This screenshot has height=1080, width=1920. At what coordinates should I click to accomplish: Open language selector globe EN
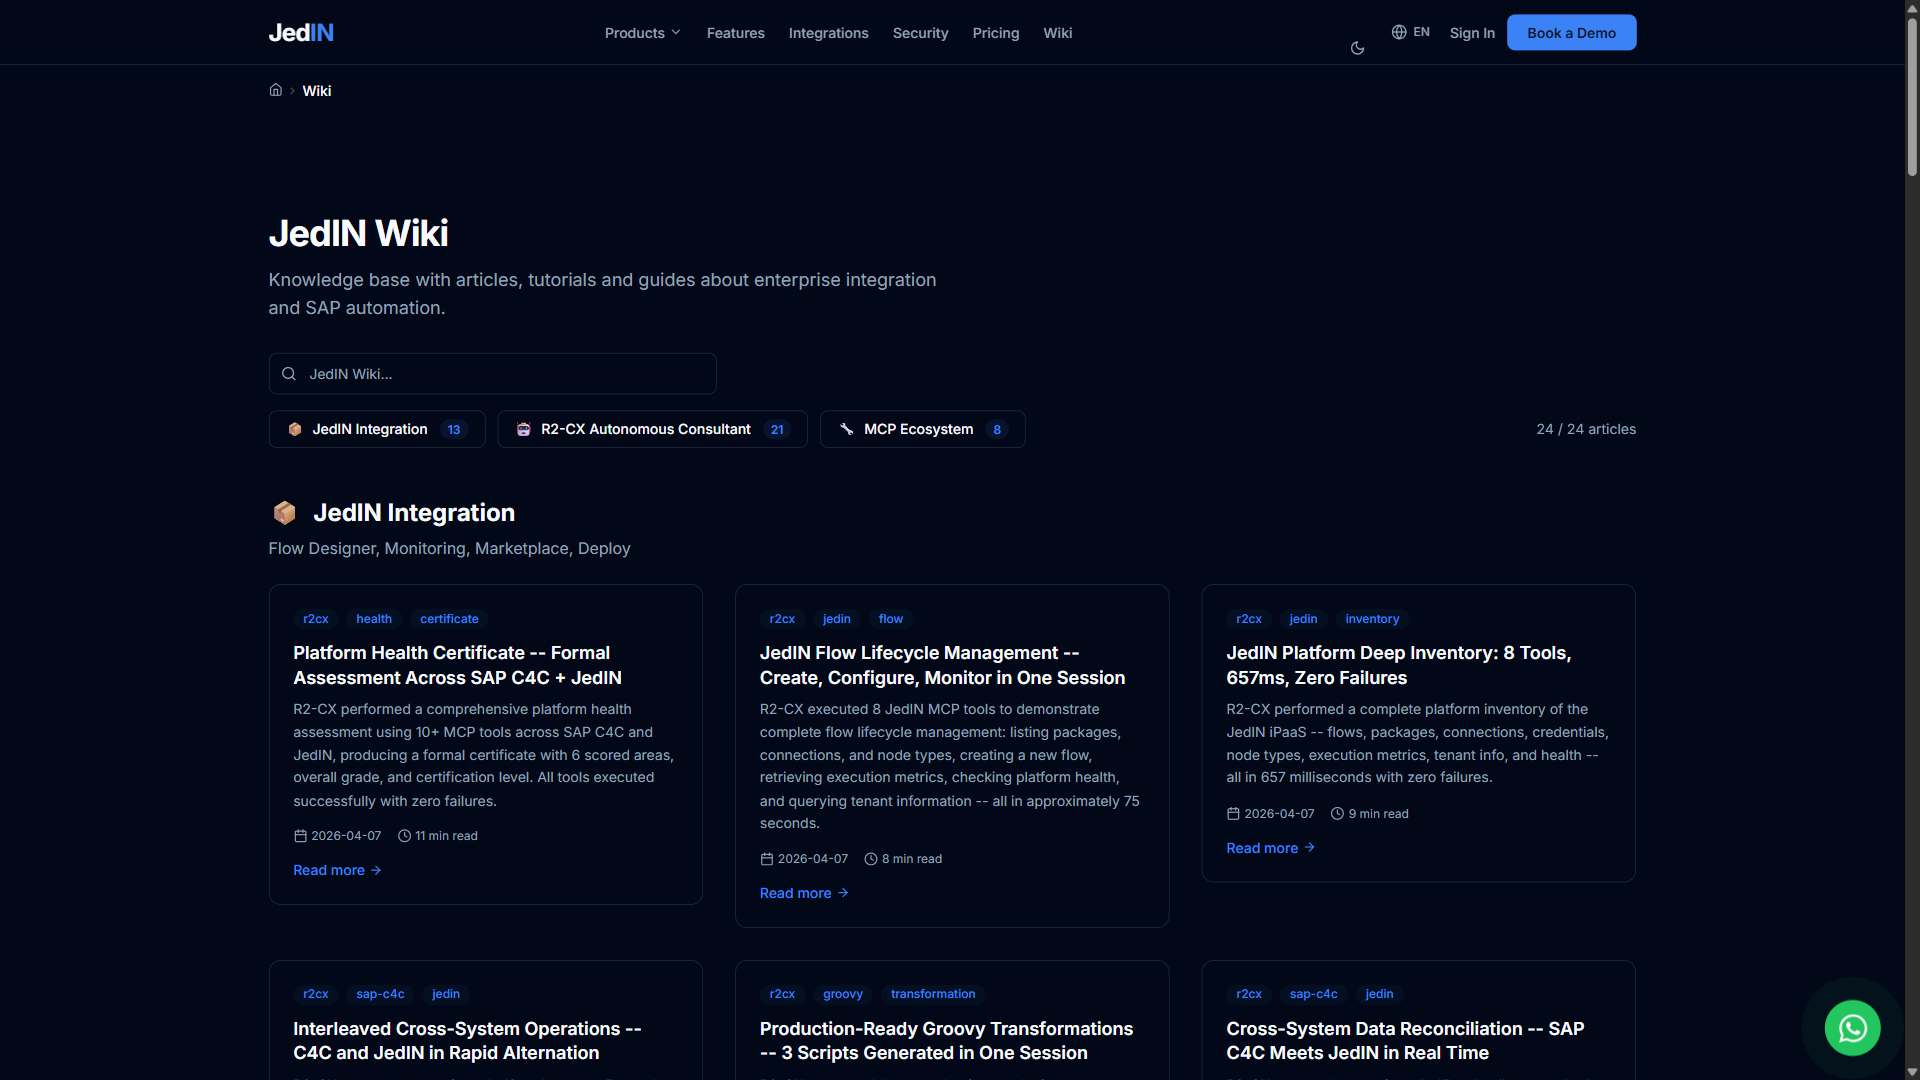pyautogui.click(x=1410, y=32)
